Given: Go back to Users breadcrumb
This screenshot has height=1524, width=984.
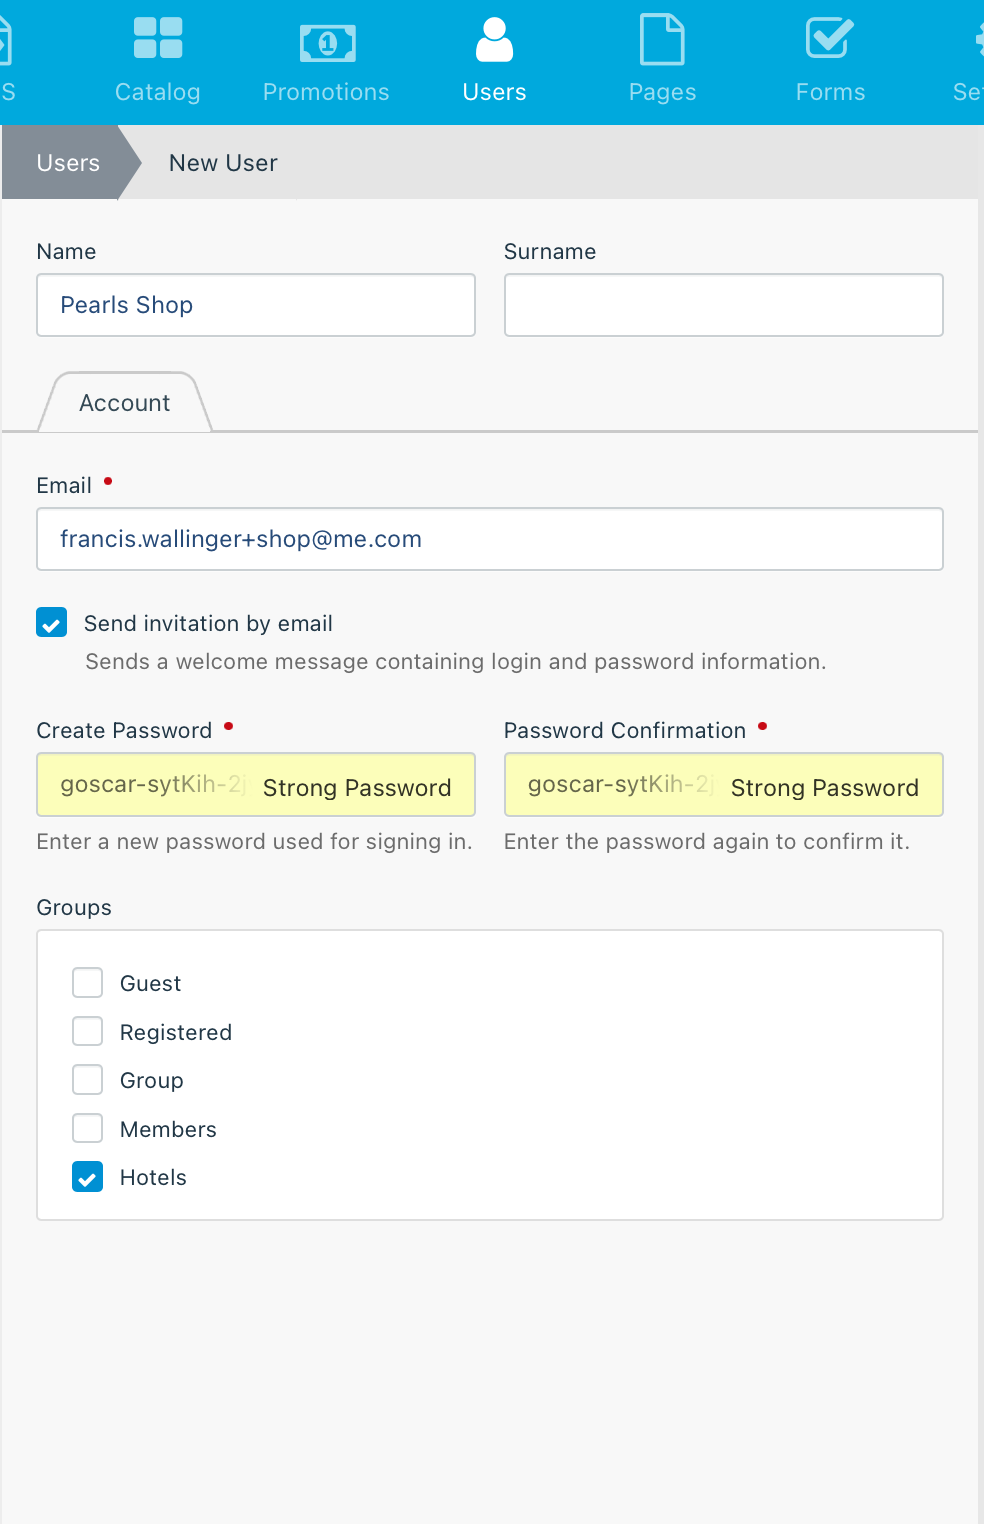Looking at the screenshot, I should (x=68, y=162).
